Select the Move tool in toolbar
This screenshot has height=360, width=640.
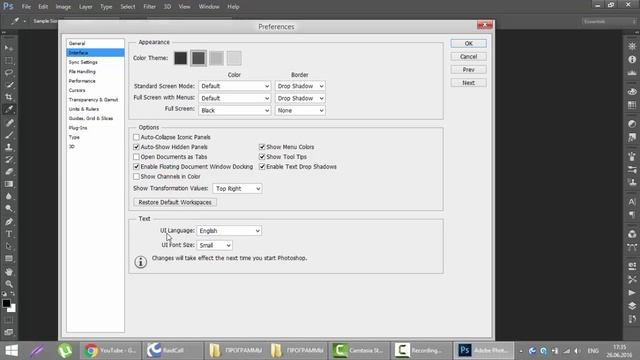point(9,48)
